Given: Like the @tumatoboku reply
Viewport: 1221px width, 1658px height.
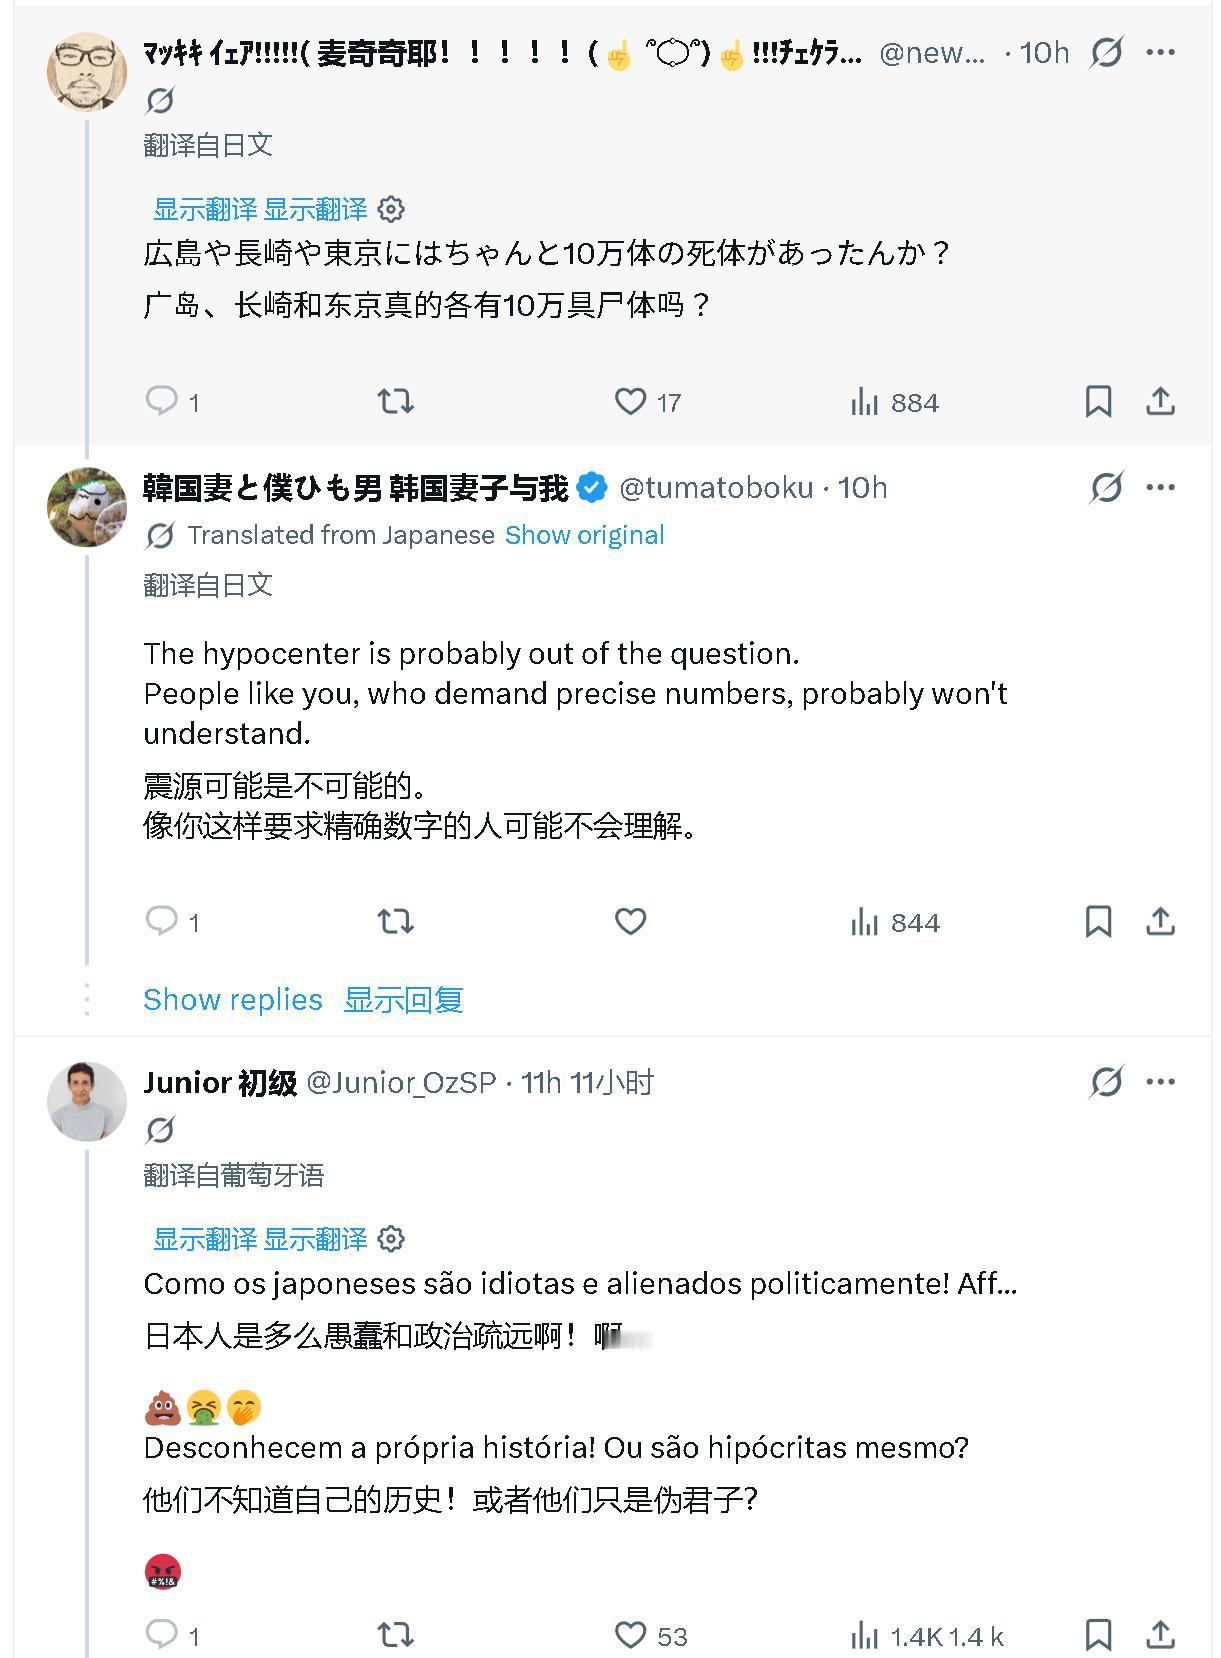Looking at the screenshot, I should 630,921.
